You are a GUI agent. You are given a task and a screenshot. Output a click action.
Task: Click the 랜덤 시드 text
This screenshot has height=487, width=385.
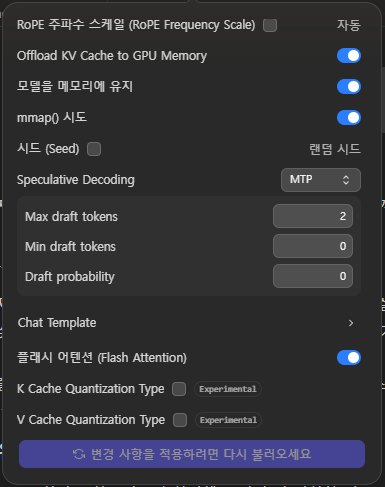click(335, 149)
